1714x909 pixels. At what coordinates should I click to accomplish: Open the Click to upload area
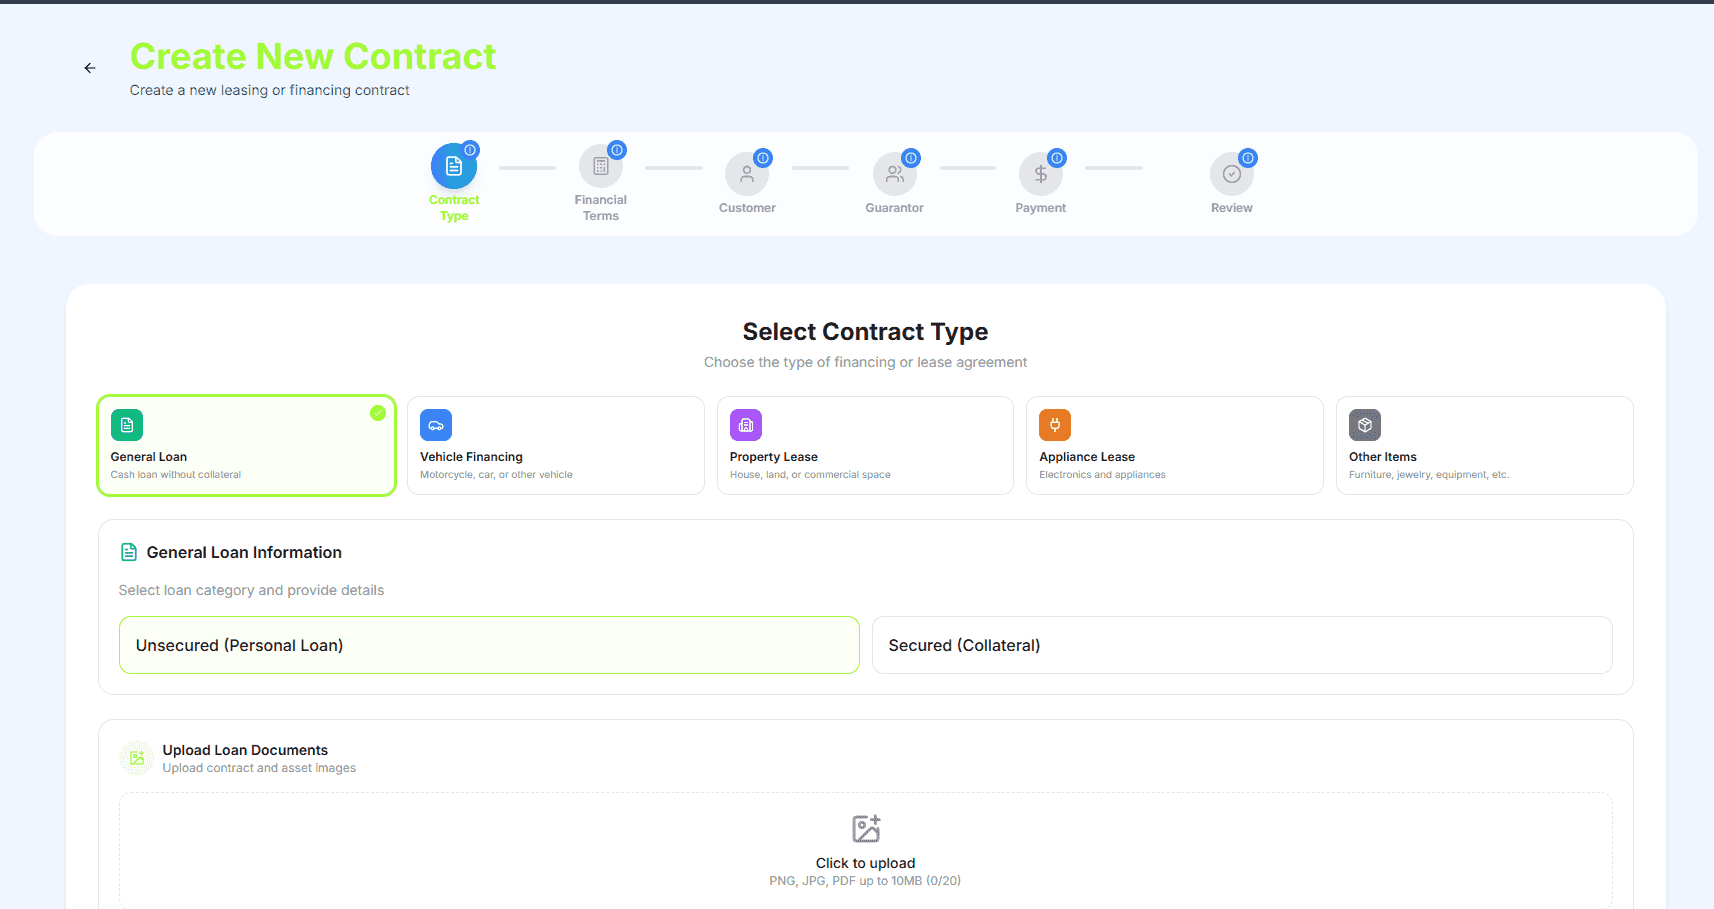click(x=865, y=849)
